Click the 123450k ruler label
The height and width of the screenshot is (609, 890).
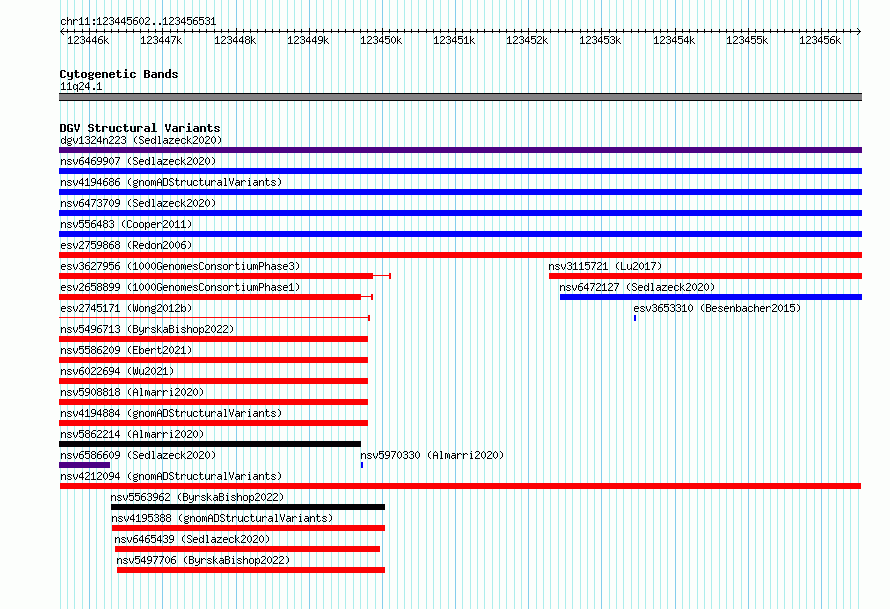(x=381, y=40)
